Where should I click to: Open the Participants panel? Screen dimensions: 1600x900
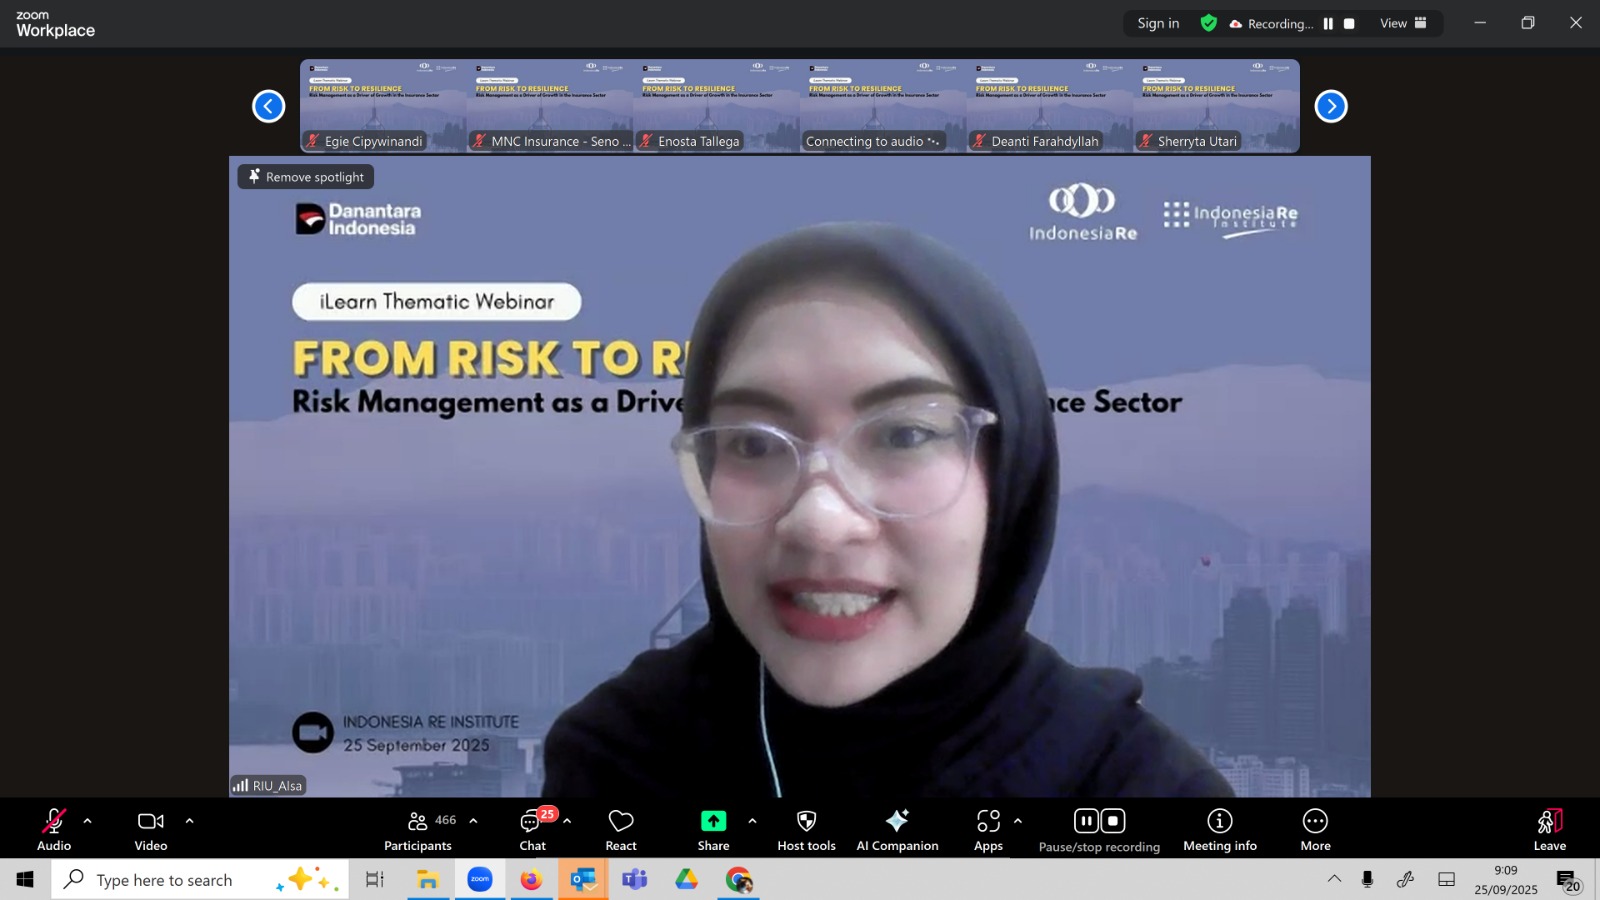point(418,830)
